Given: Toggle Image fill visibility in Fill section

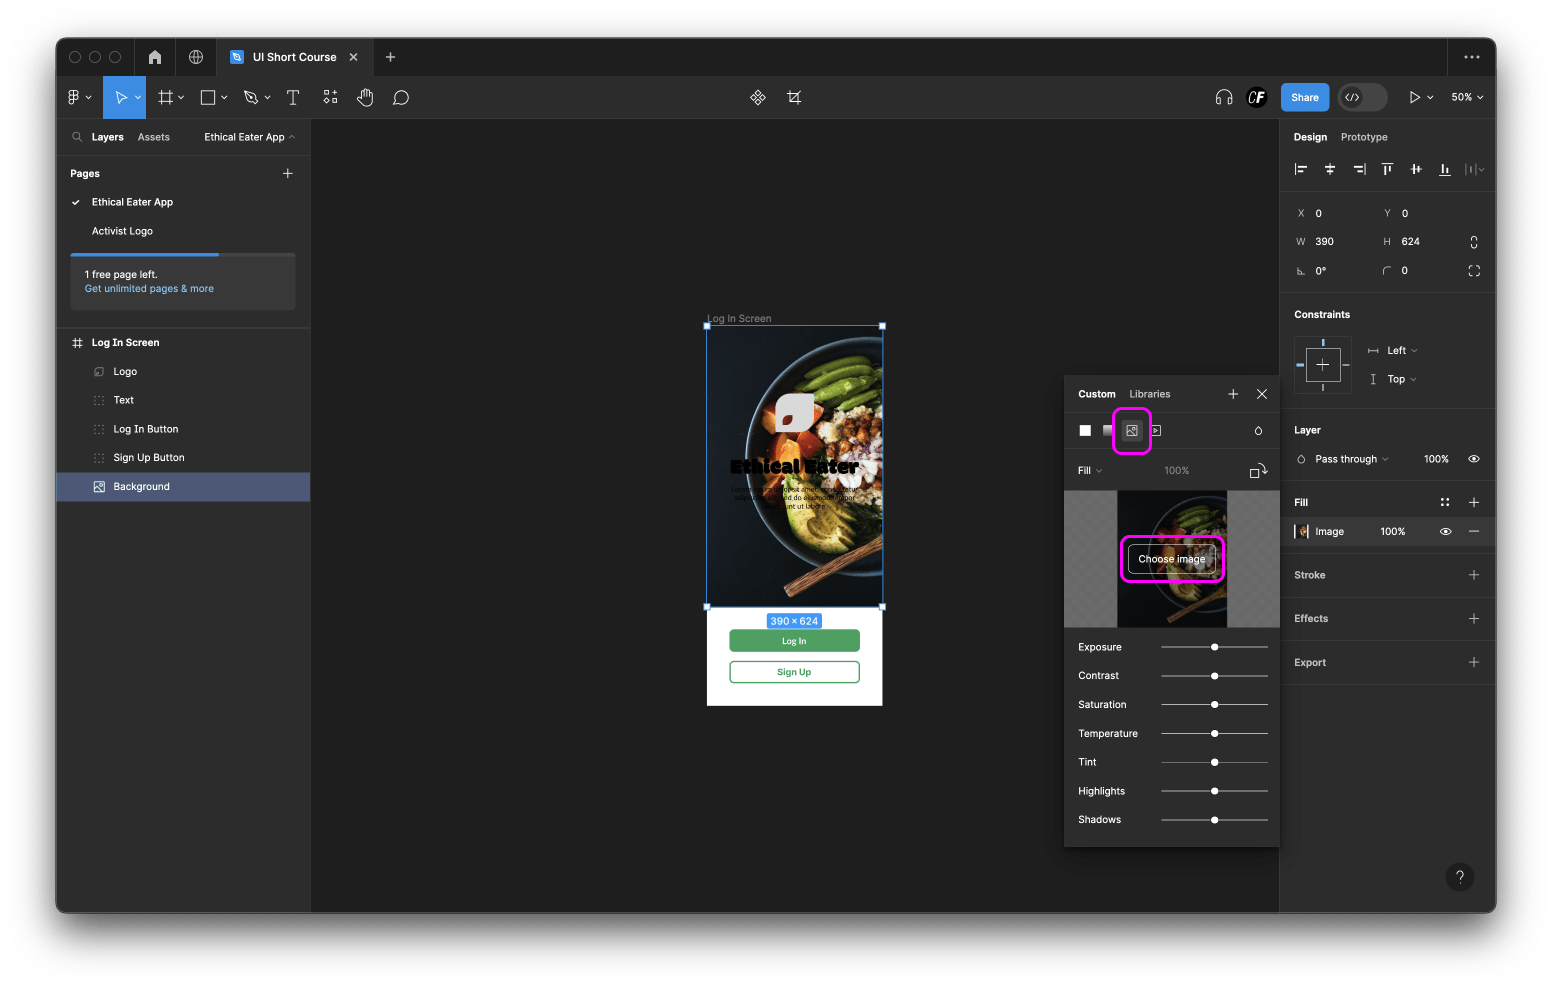Looking at the screenshot, I should point(1445,531).
